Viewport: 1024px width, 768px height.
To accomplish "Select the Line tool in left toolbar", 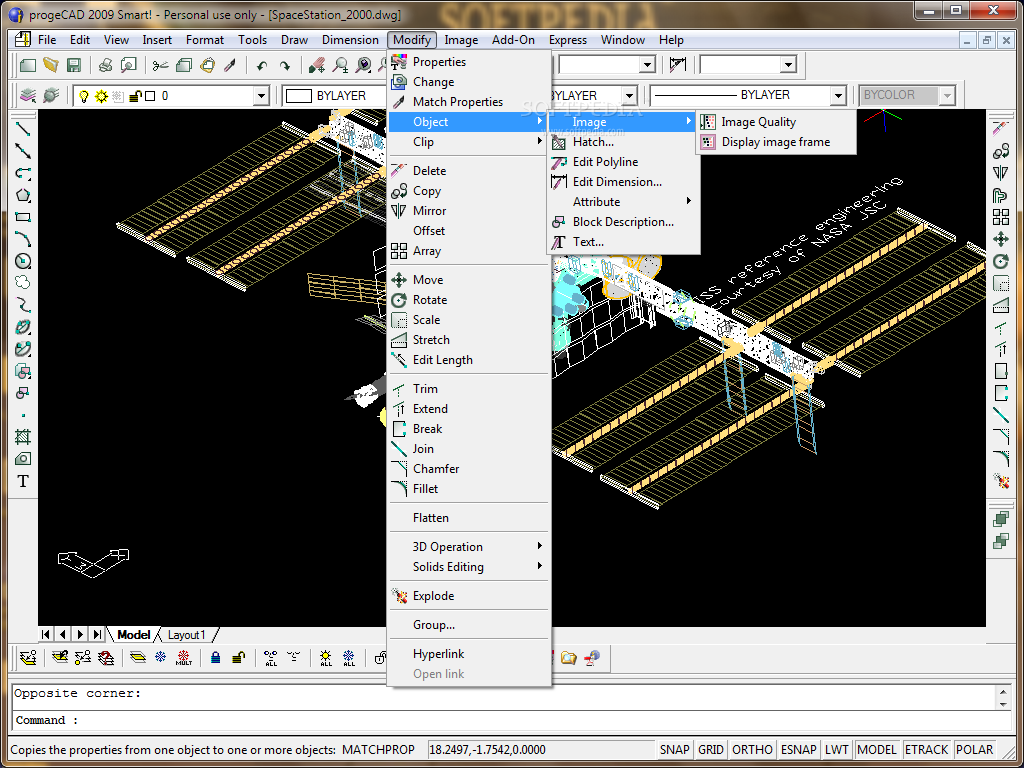I will pyautogui.click(x=23, y=129).
